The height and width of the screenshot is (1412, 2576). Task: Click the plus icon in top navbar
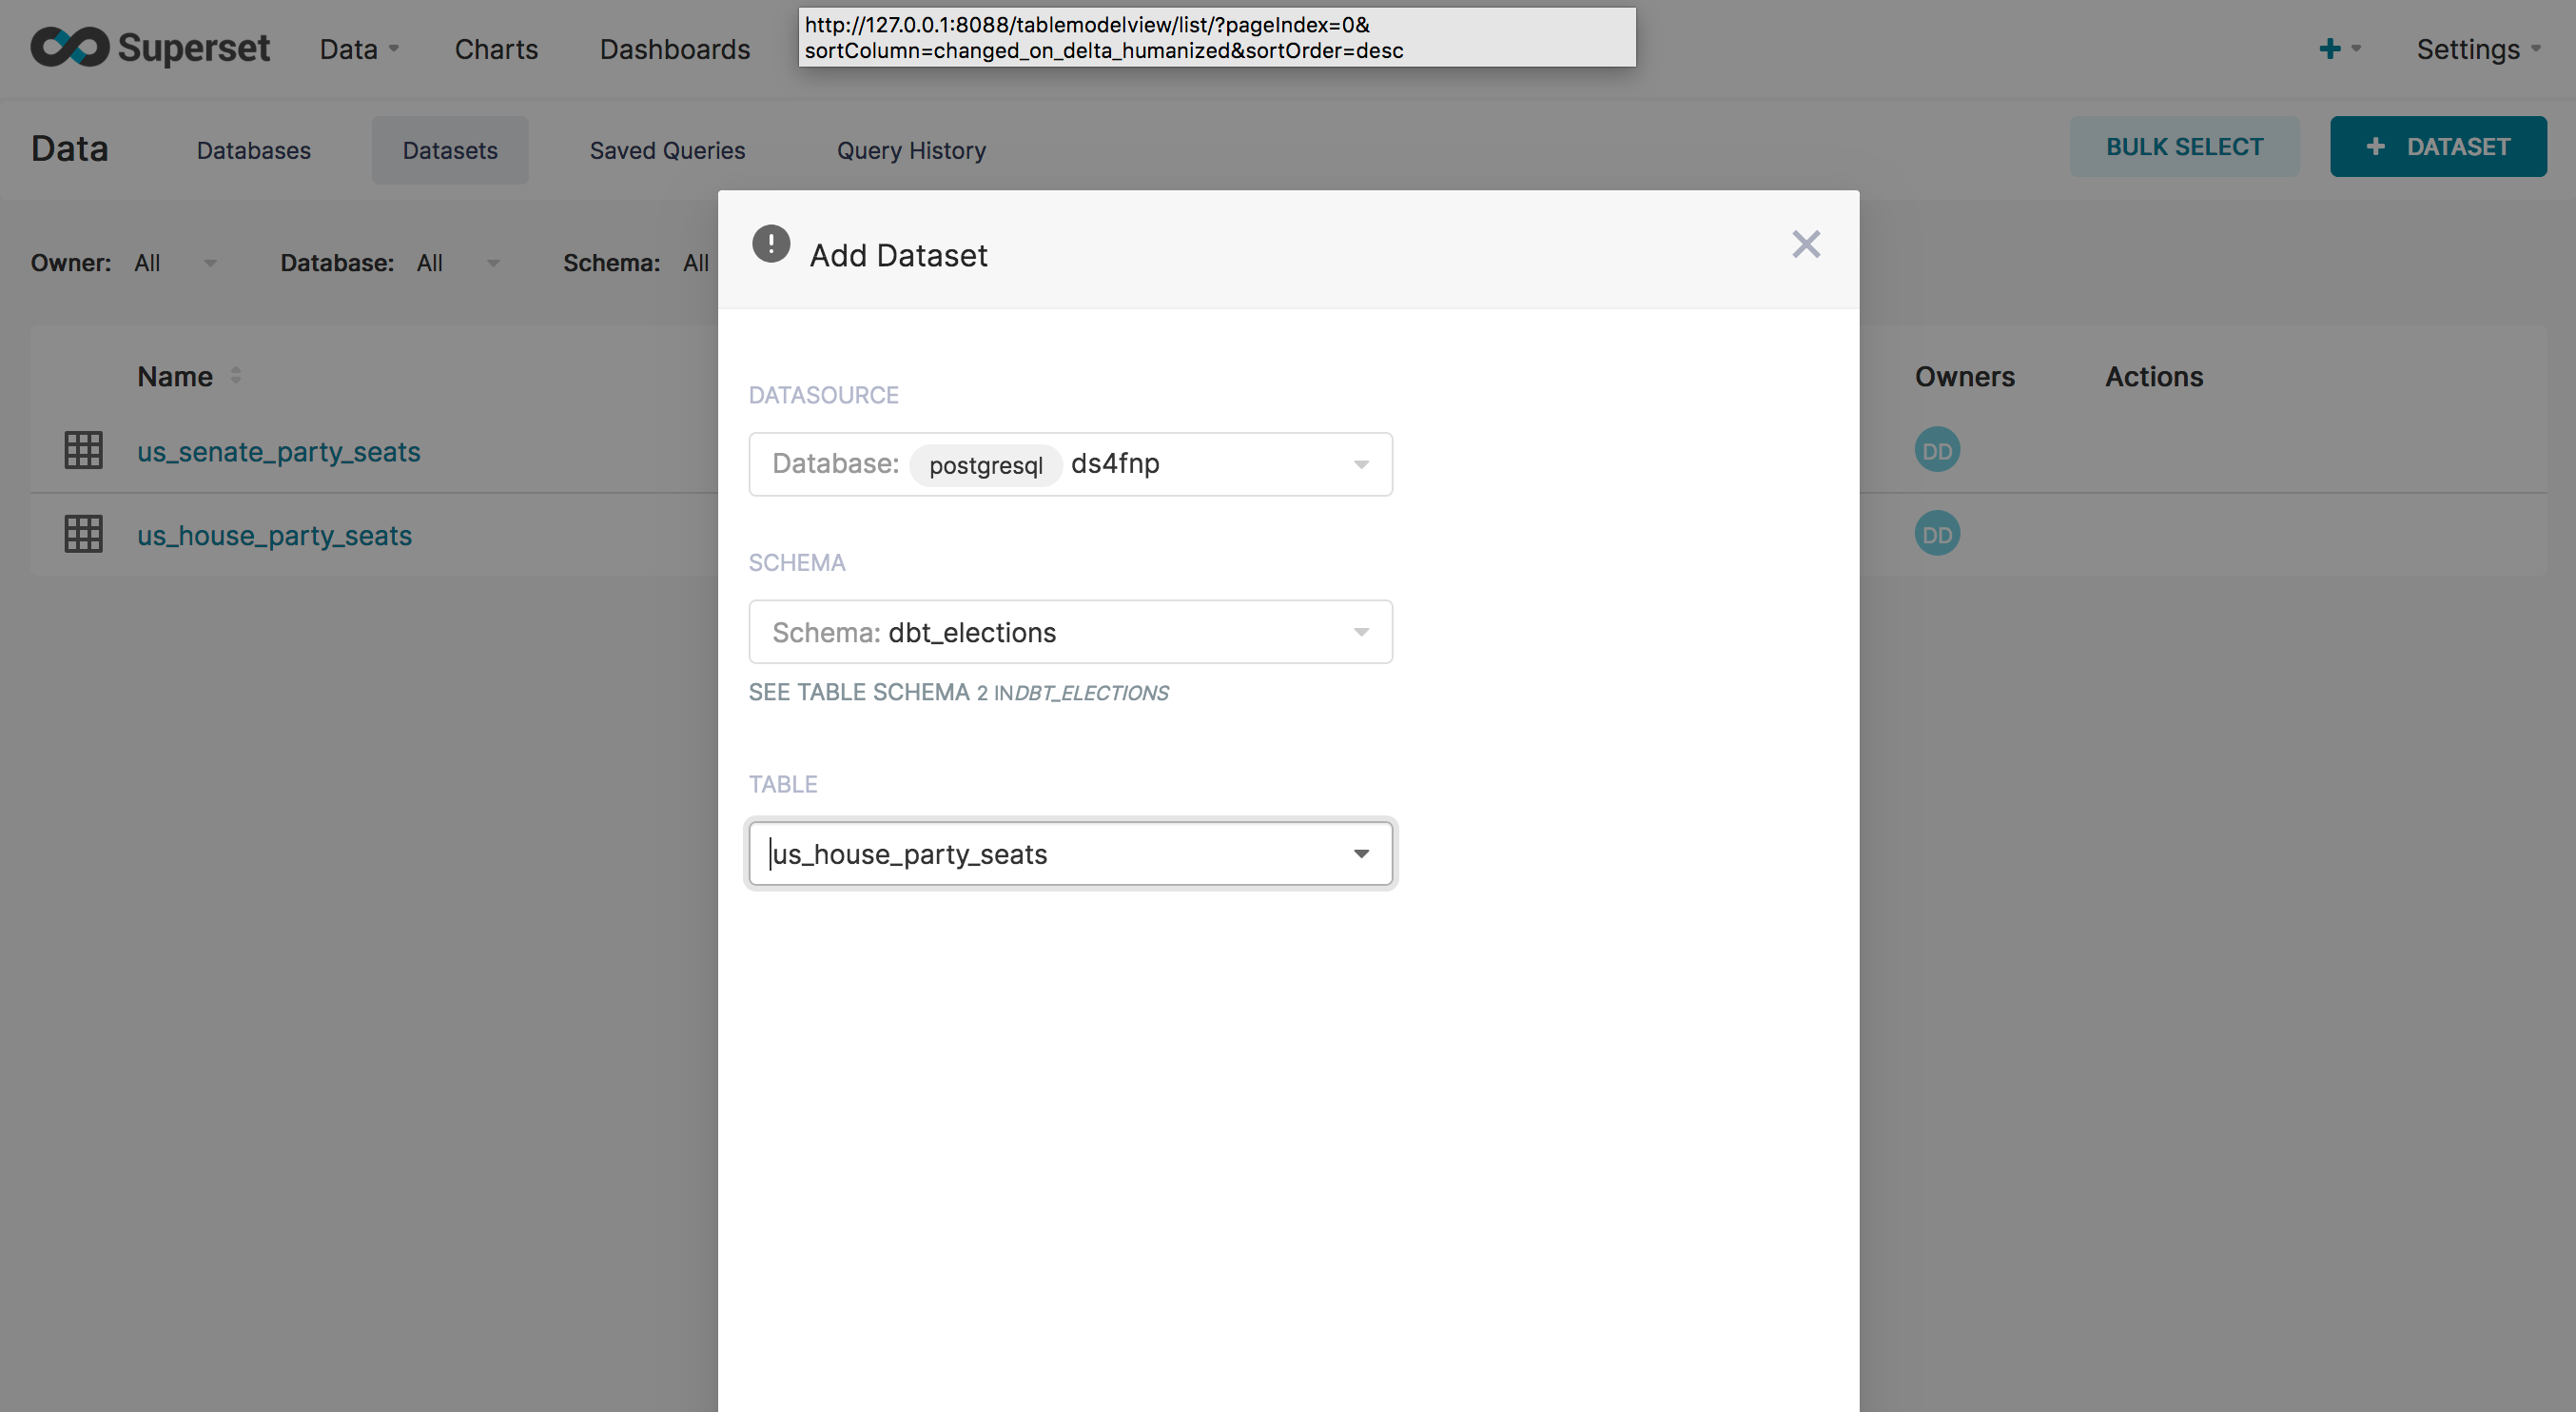pyautogui.click(x=2329, y=48)
